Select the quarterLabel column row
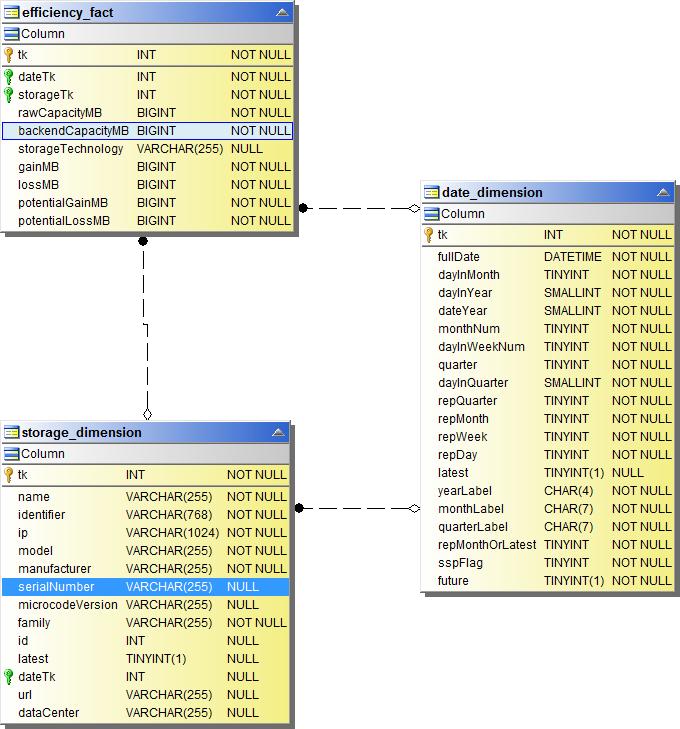This screenshot has height=729, width=680. tap(548, 527)
